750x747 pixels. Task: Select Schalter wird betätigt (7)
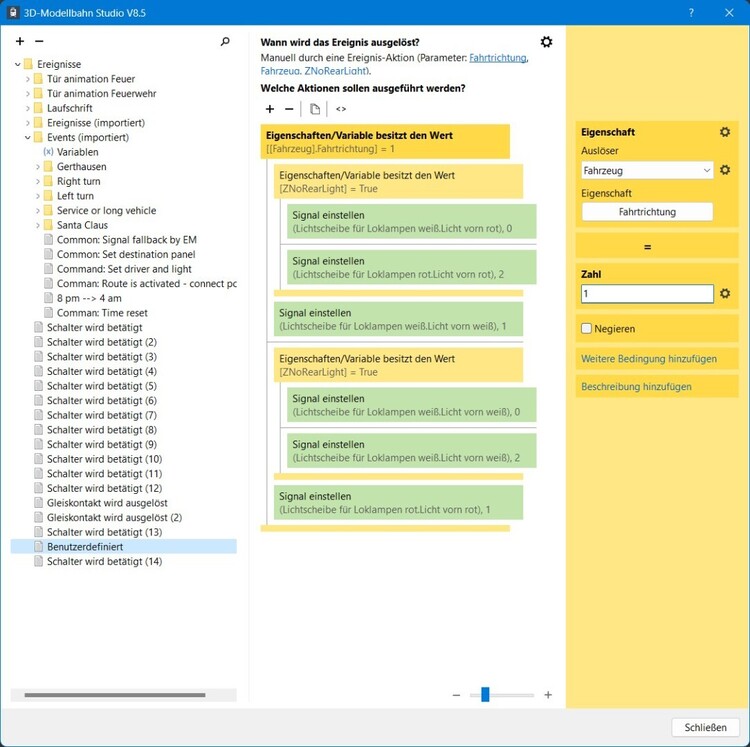(101, 415)
